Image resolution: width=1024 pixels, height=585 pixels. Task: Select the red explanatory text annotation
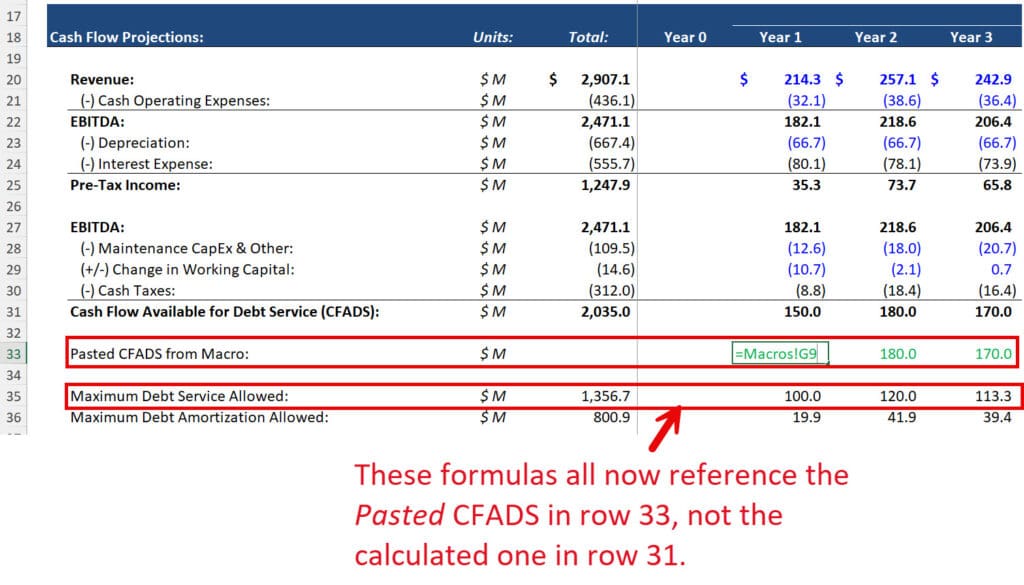(x=600, y=515)
